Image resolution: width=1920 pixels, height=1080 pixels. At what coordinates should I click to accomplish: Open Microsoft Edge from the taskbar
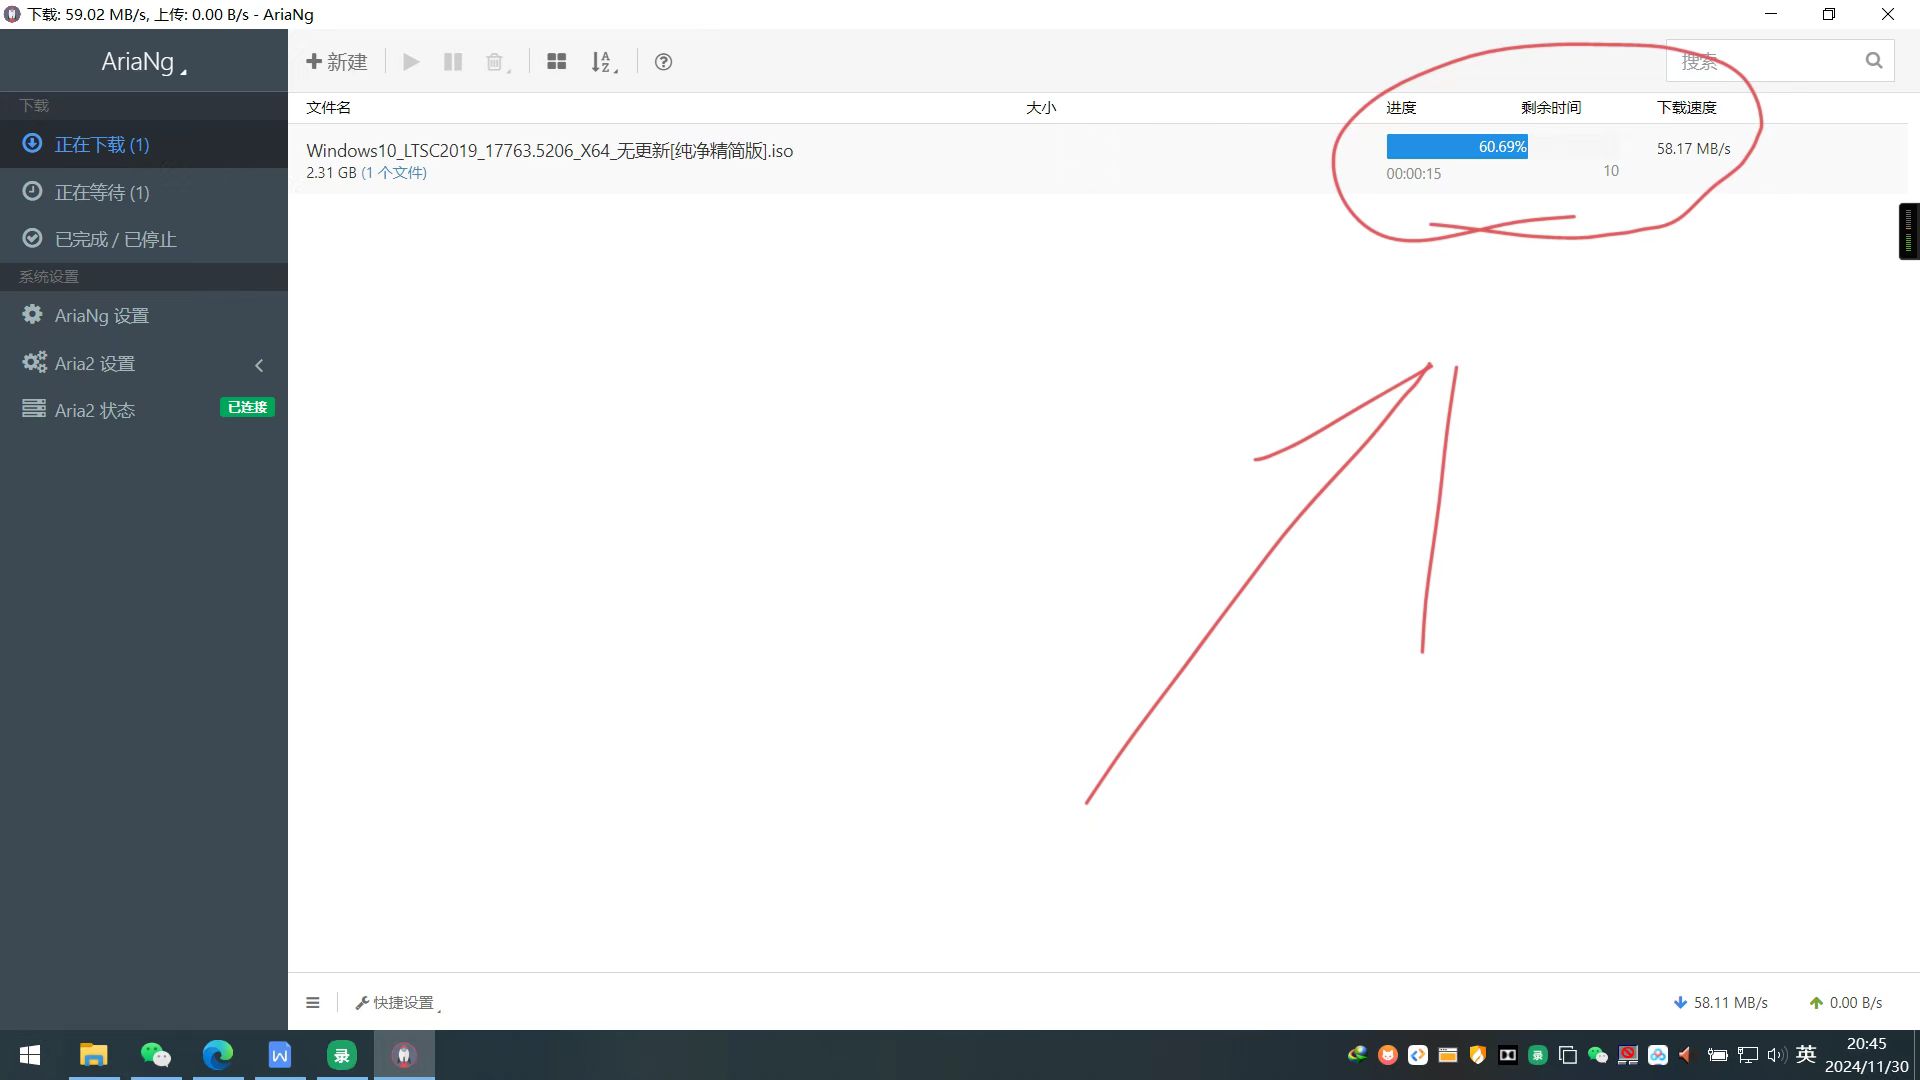coord(217,1055)
